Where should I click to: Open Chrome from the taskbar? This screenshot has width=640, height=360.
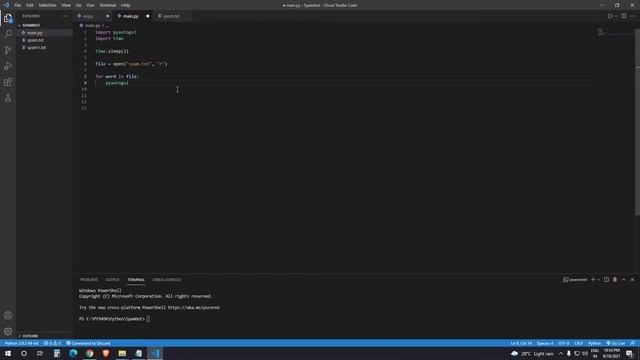(89, 353)
